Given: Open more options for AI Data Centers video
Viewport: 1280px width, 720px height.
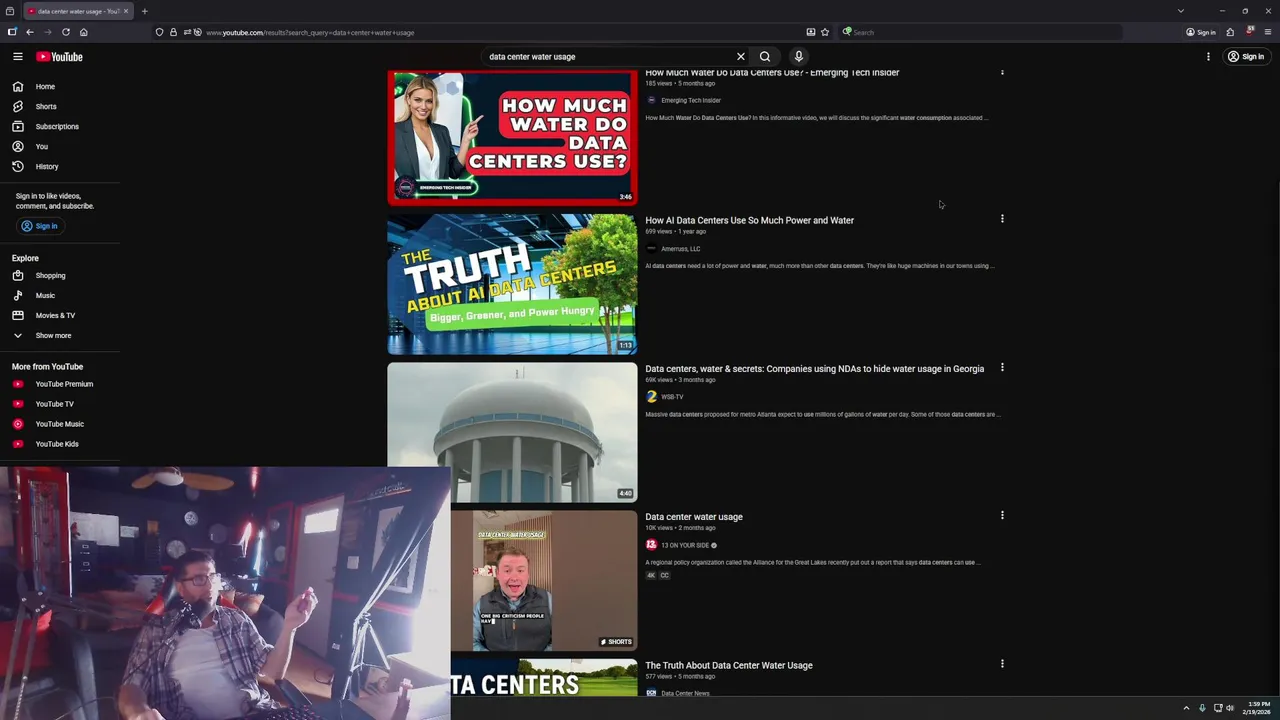Looking at the screenshot, I should click(x=1002, y=219).
